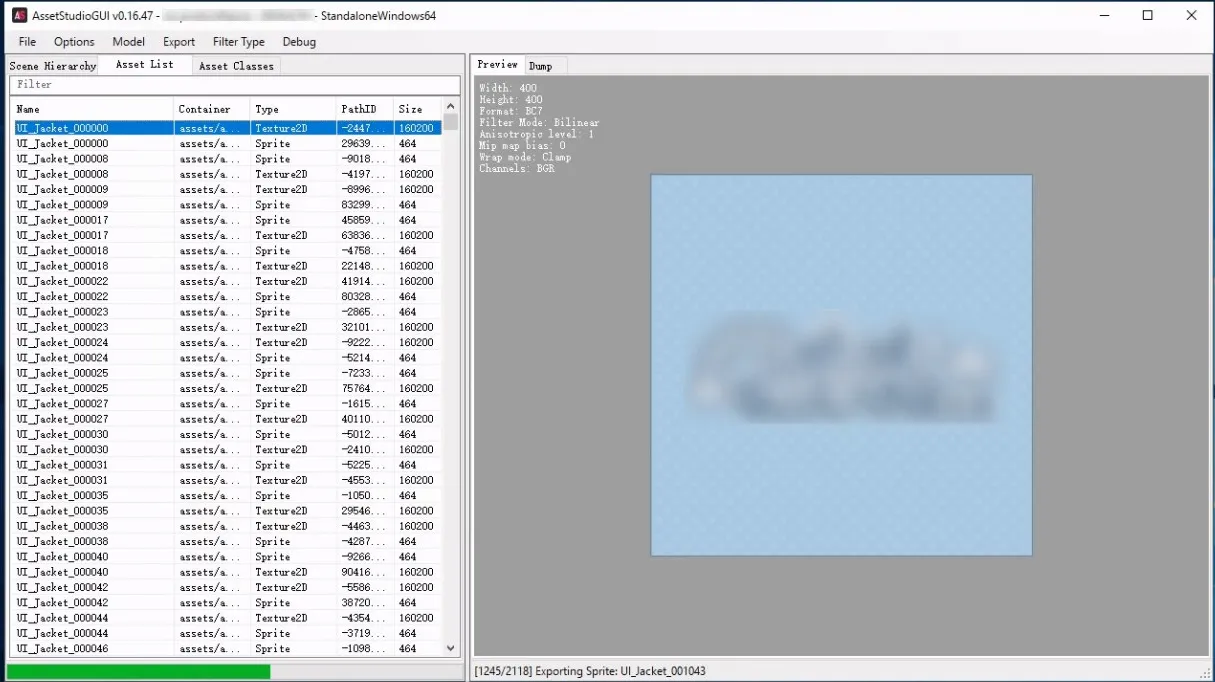The width and height of the screenshot is (1215, 682).
Task: Click the green export progress bar
Action: (x=138, y=671)
